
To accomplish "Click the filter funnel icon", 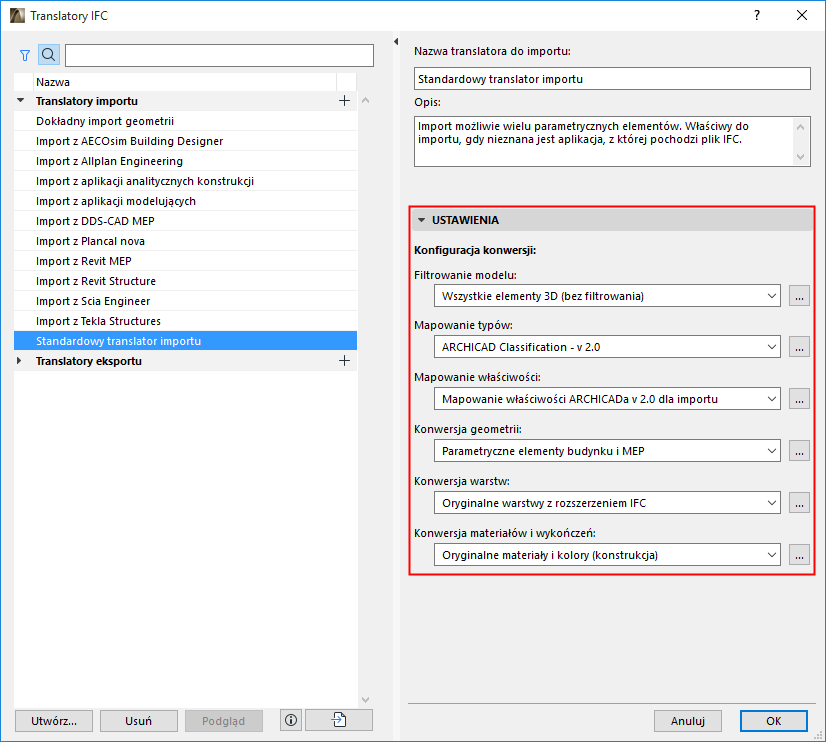I will point(25,55).
